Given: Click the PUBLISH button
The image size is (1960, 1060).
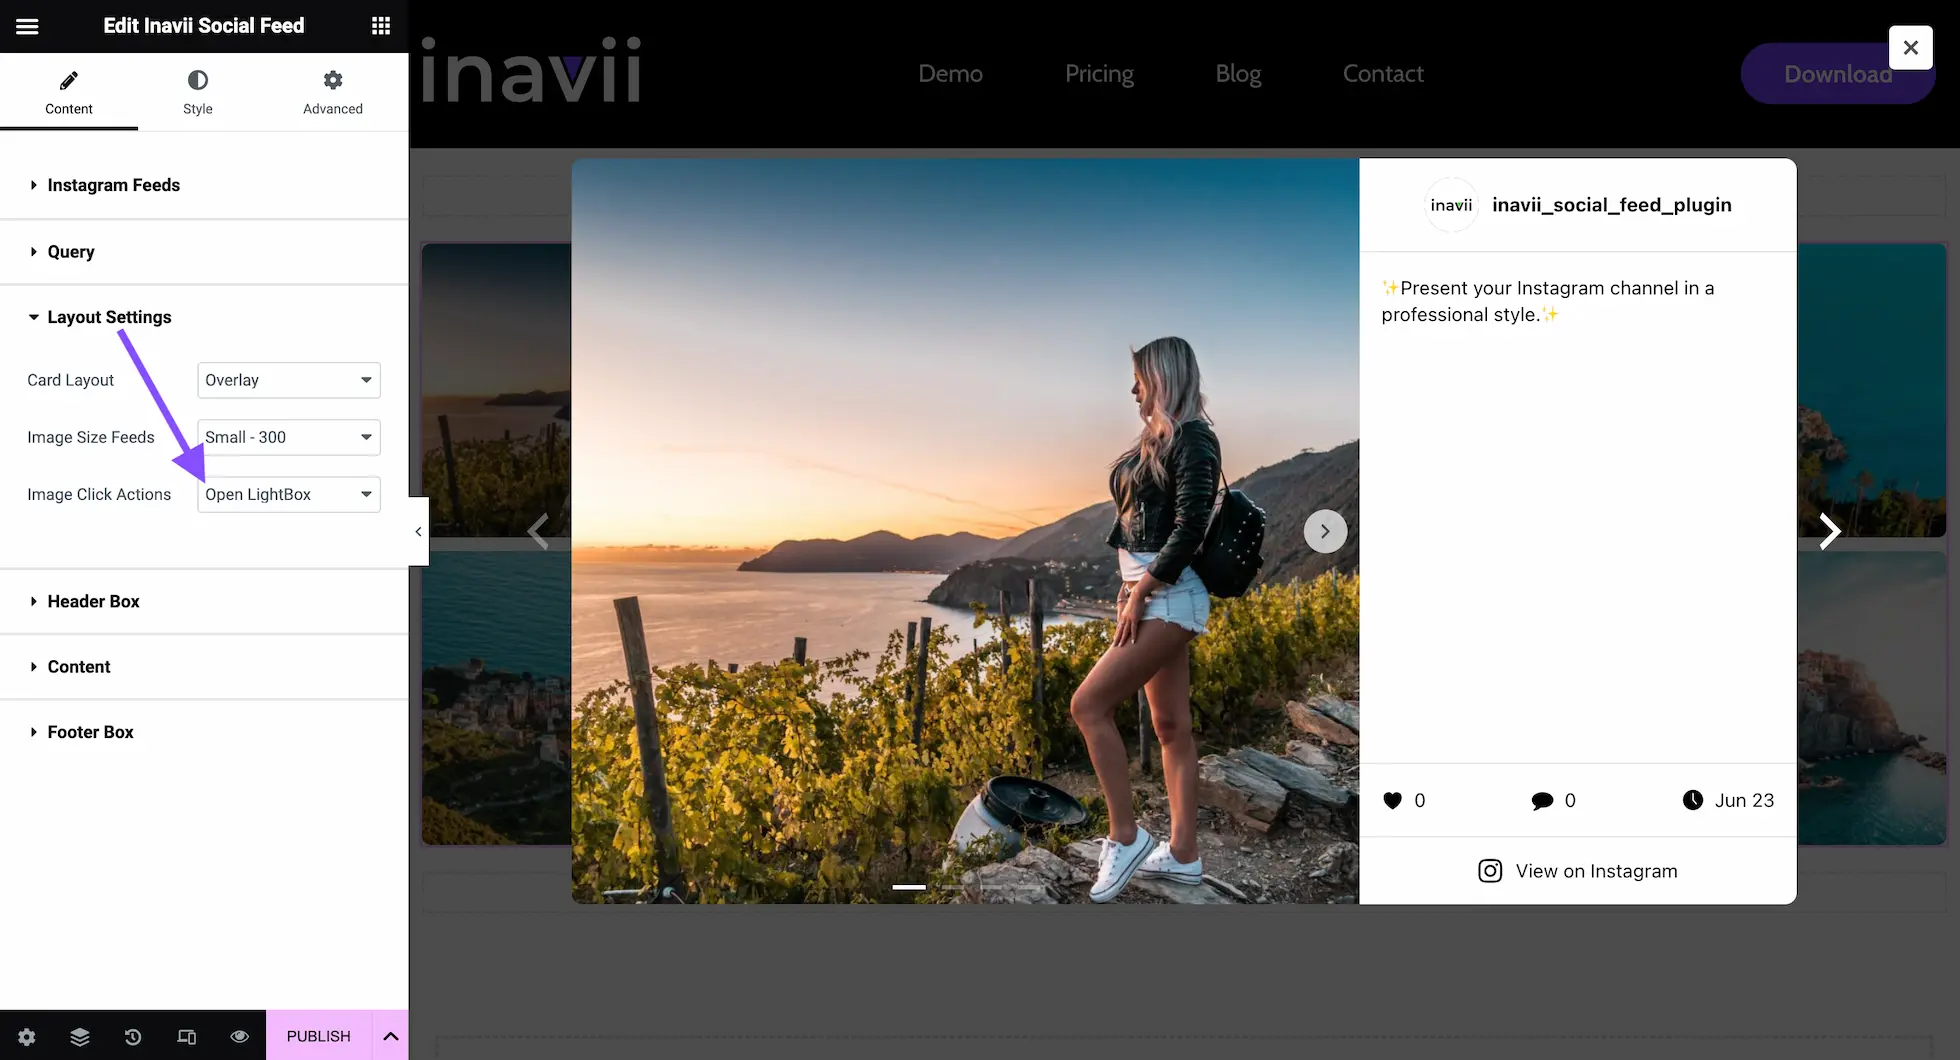Looking at the screenshot, I should (318, 1036).
